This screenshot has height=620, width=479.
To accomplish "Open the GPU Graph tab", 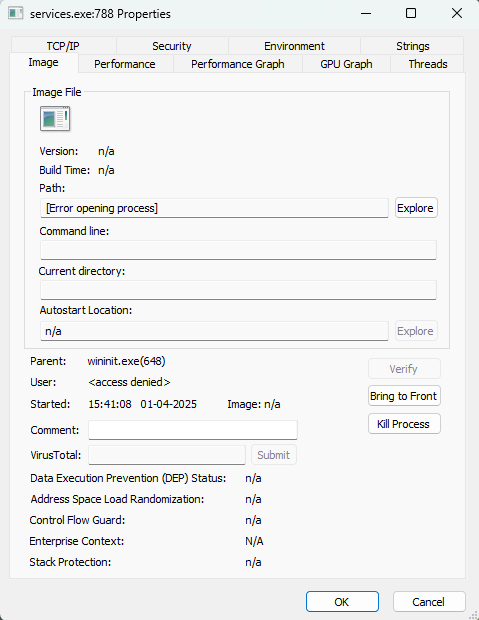I will 346,64.
